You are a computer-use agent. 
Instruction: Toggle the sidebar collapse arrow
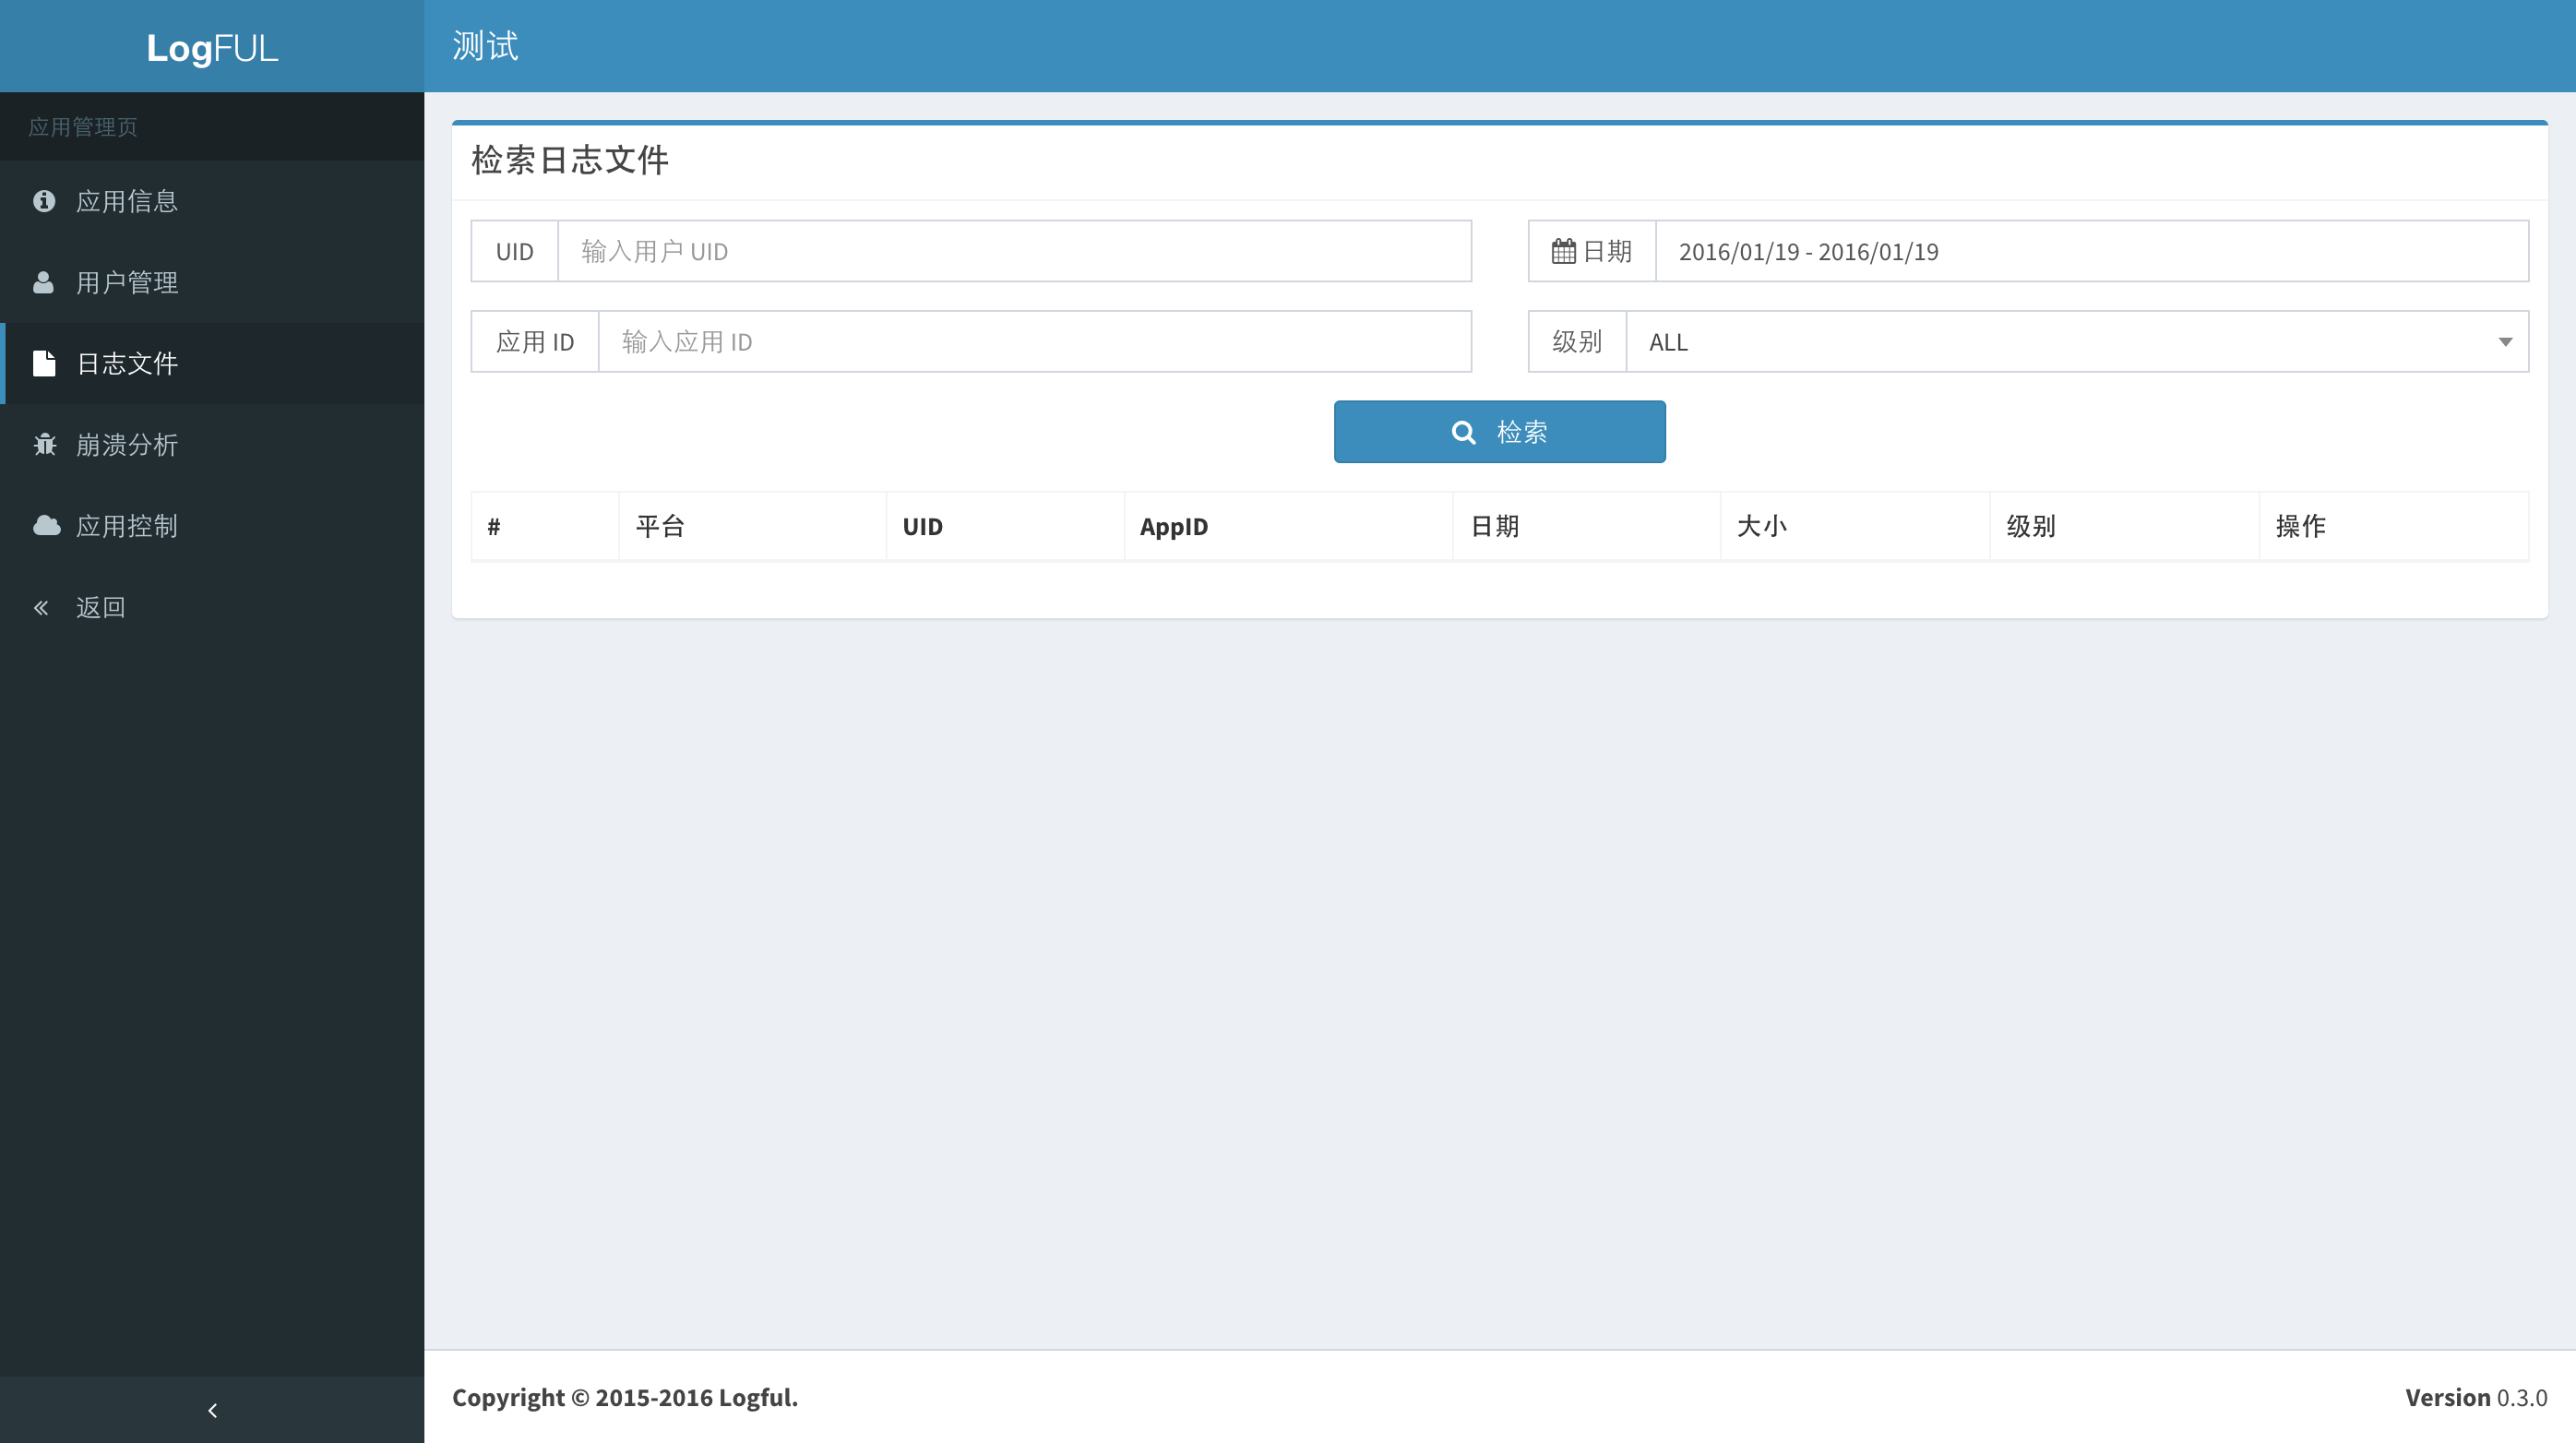pyautogui.click(x=212, y=1410)
